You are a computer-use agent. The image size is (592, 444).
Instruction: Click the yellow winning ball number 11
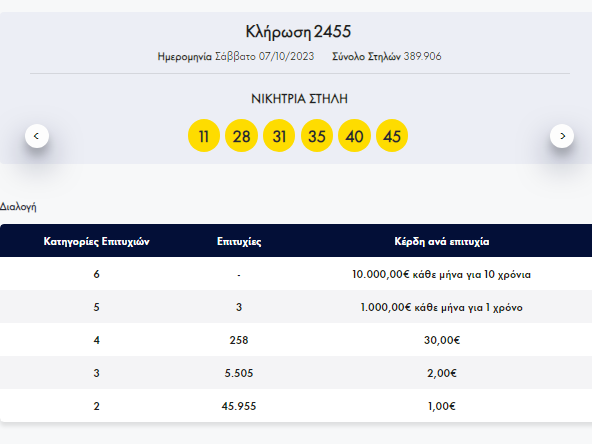click(204, 136)
